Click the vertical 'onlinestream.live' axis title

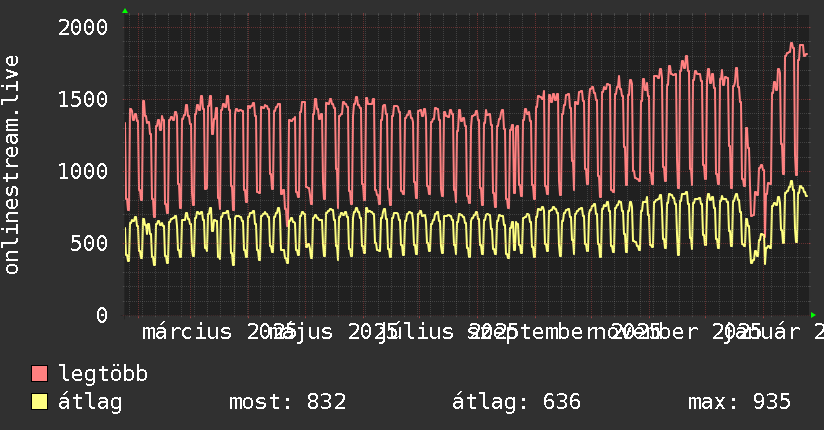[12, 165]
